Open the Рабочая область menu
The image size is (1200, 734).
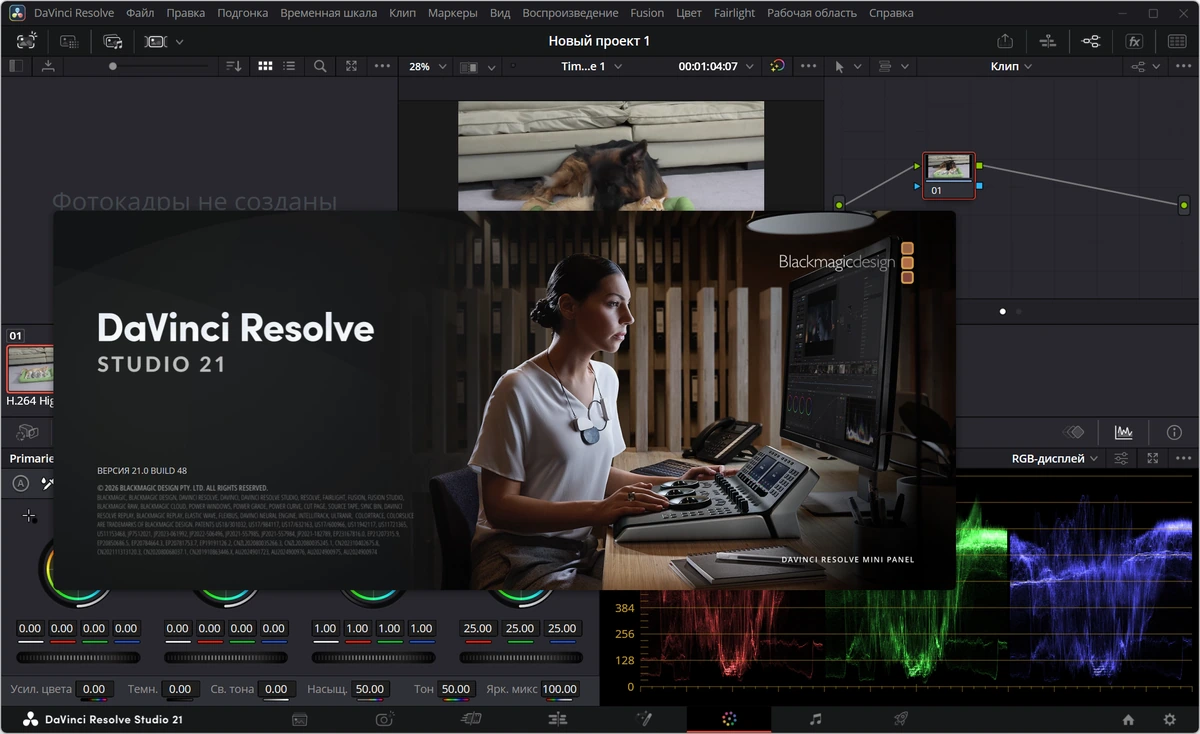click(812, 13)
